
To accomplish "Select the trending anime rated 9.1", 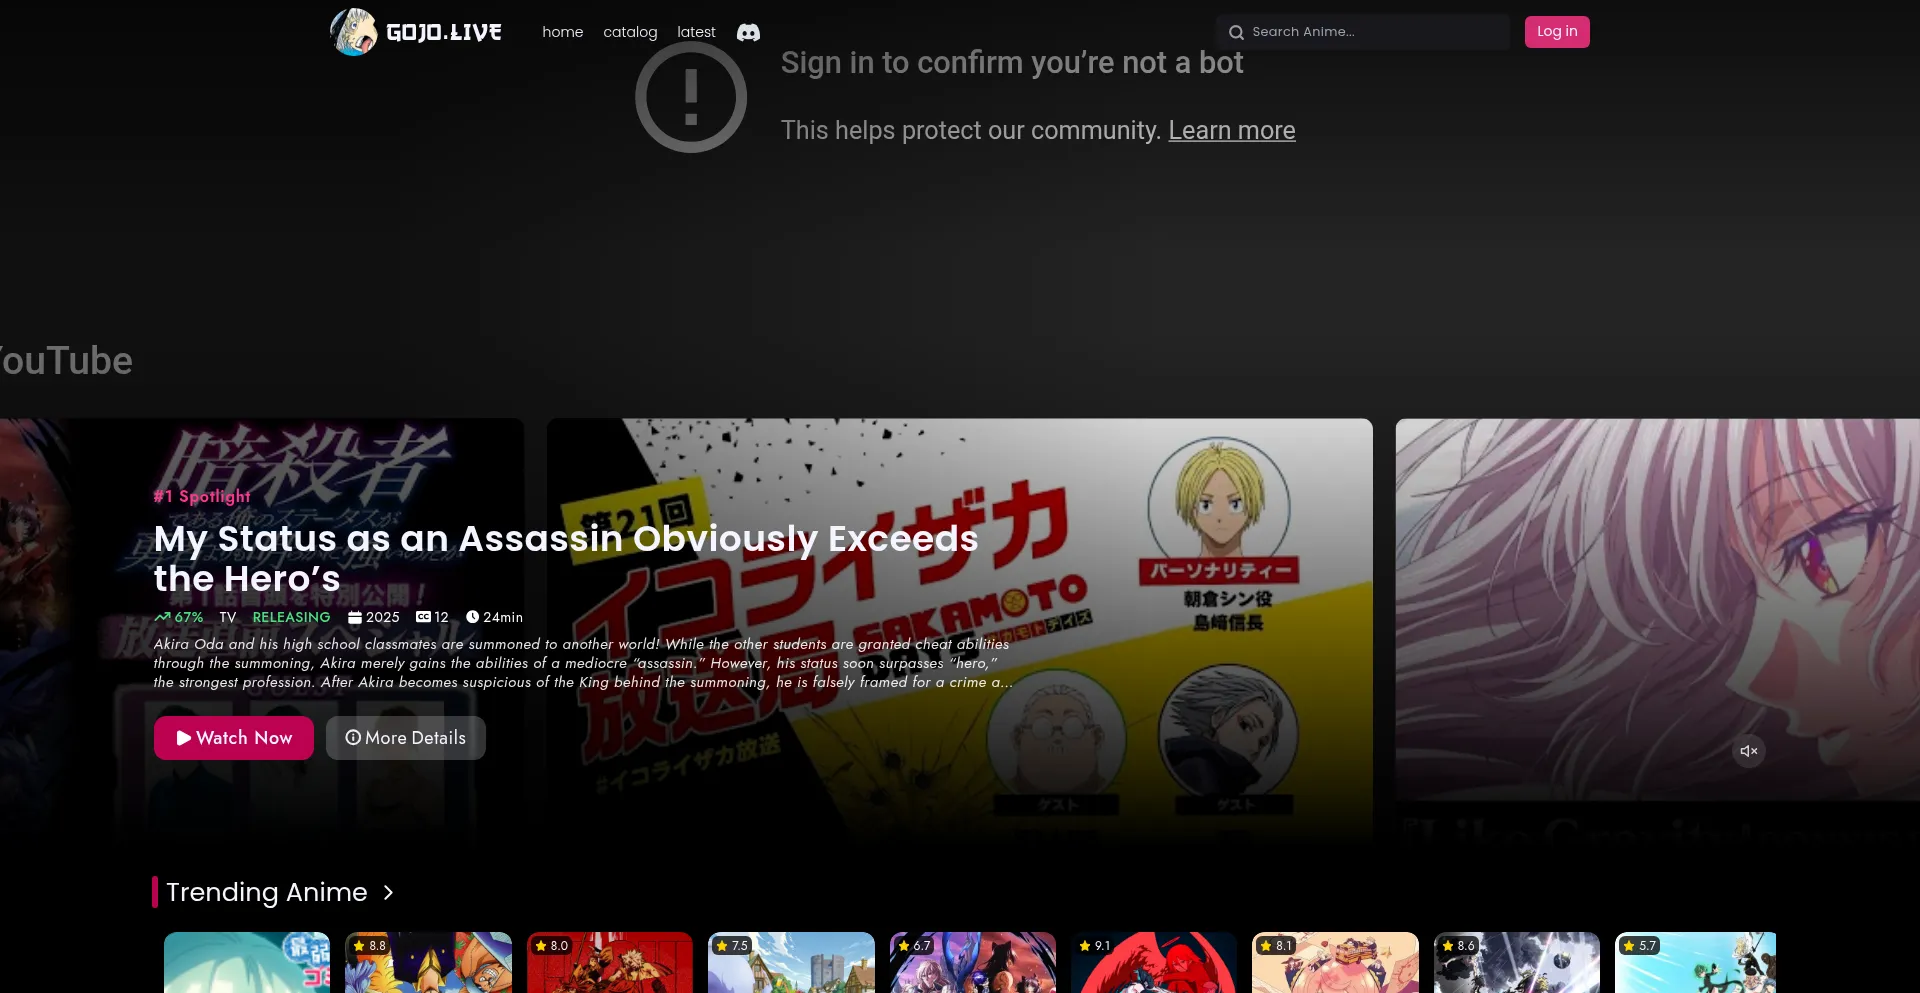I will click(1153, 965).
